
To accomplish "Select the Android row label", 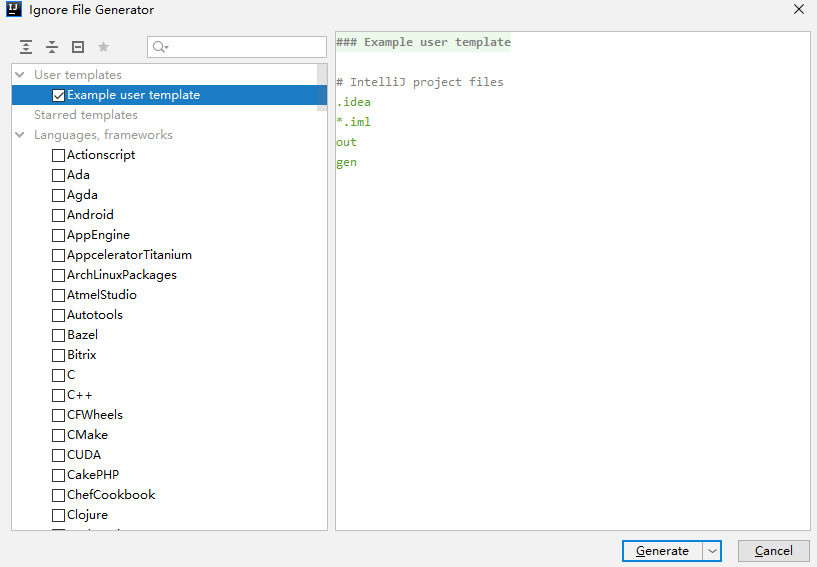I will click(x=90, y=215).
